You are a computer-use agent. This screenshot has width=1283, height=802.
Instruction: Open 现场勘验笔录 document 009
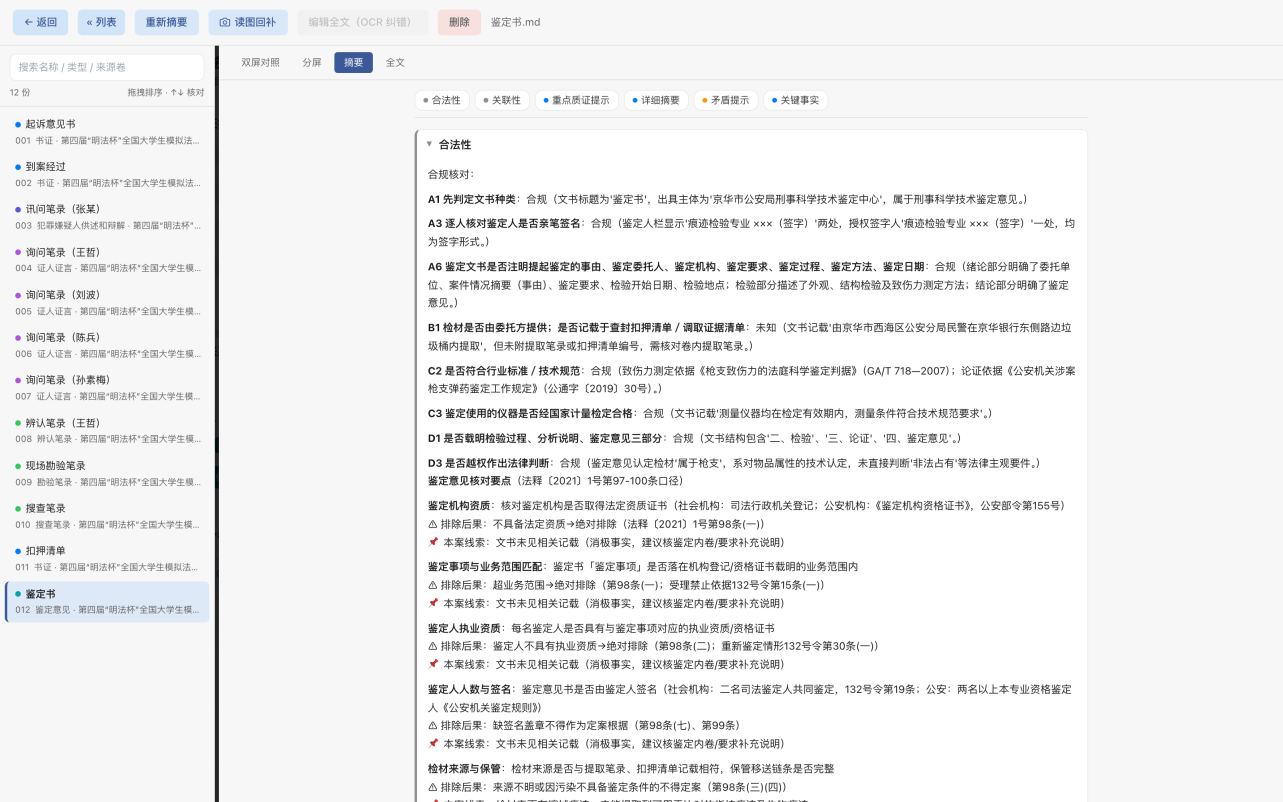tap(107, 473)
